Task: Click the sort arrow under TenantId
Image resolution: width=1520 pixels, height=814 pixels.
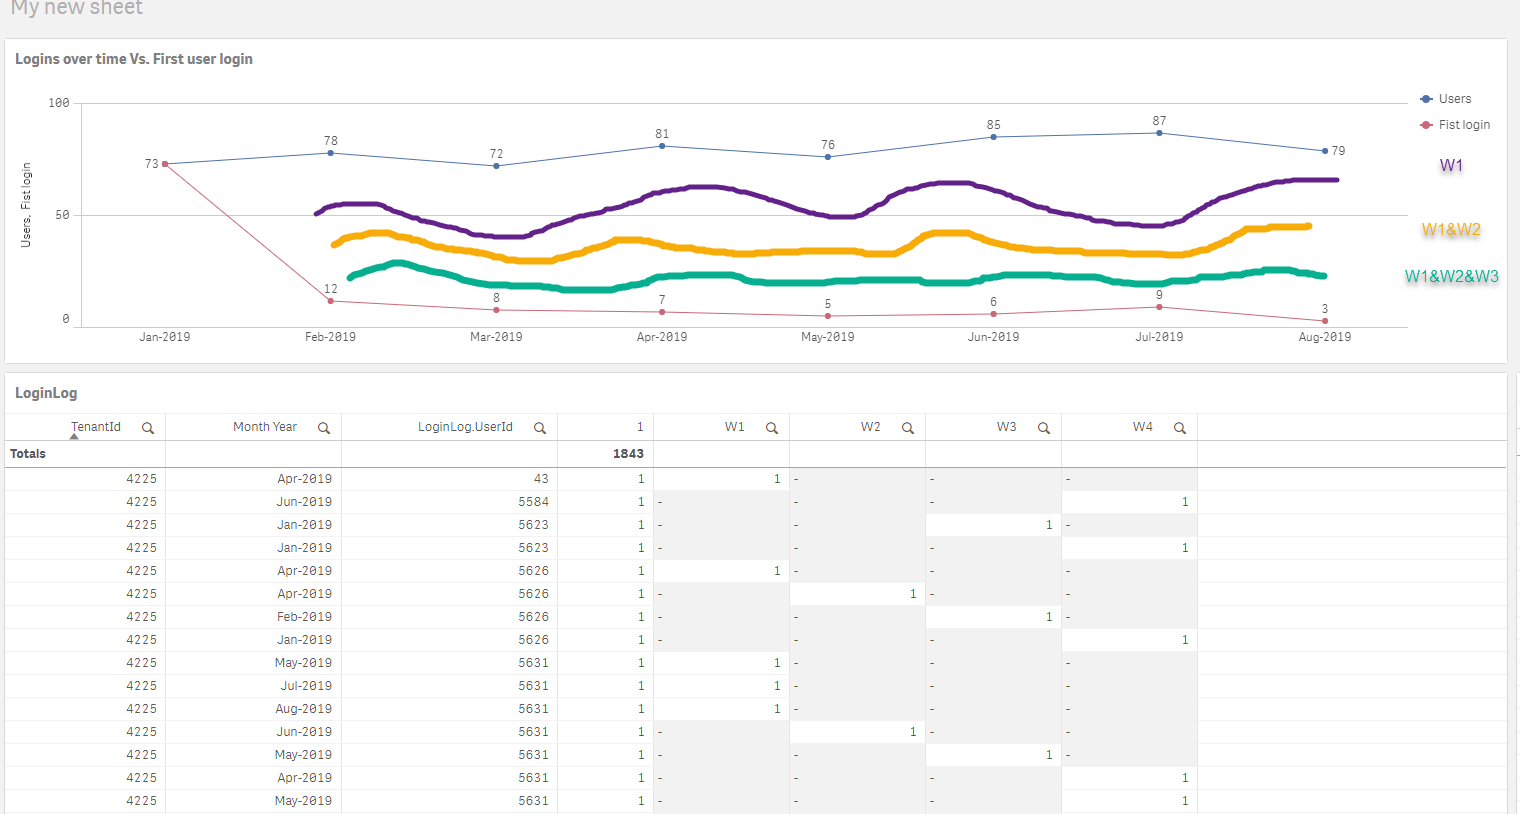Action: [74, 437]
